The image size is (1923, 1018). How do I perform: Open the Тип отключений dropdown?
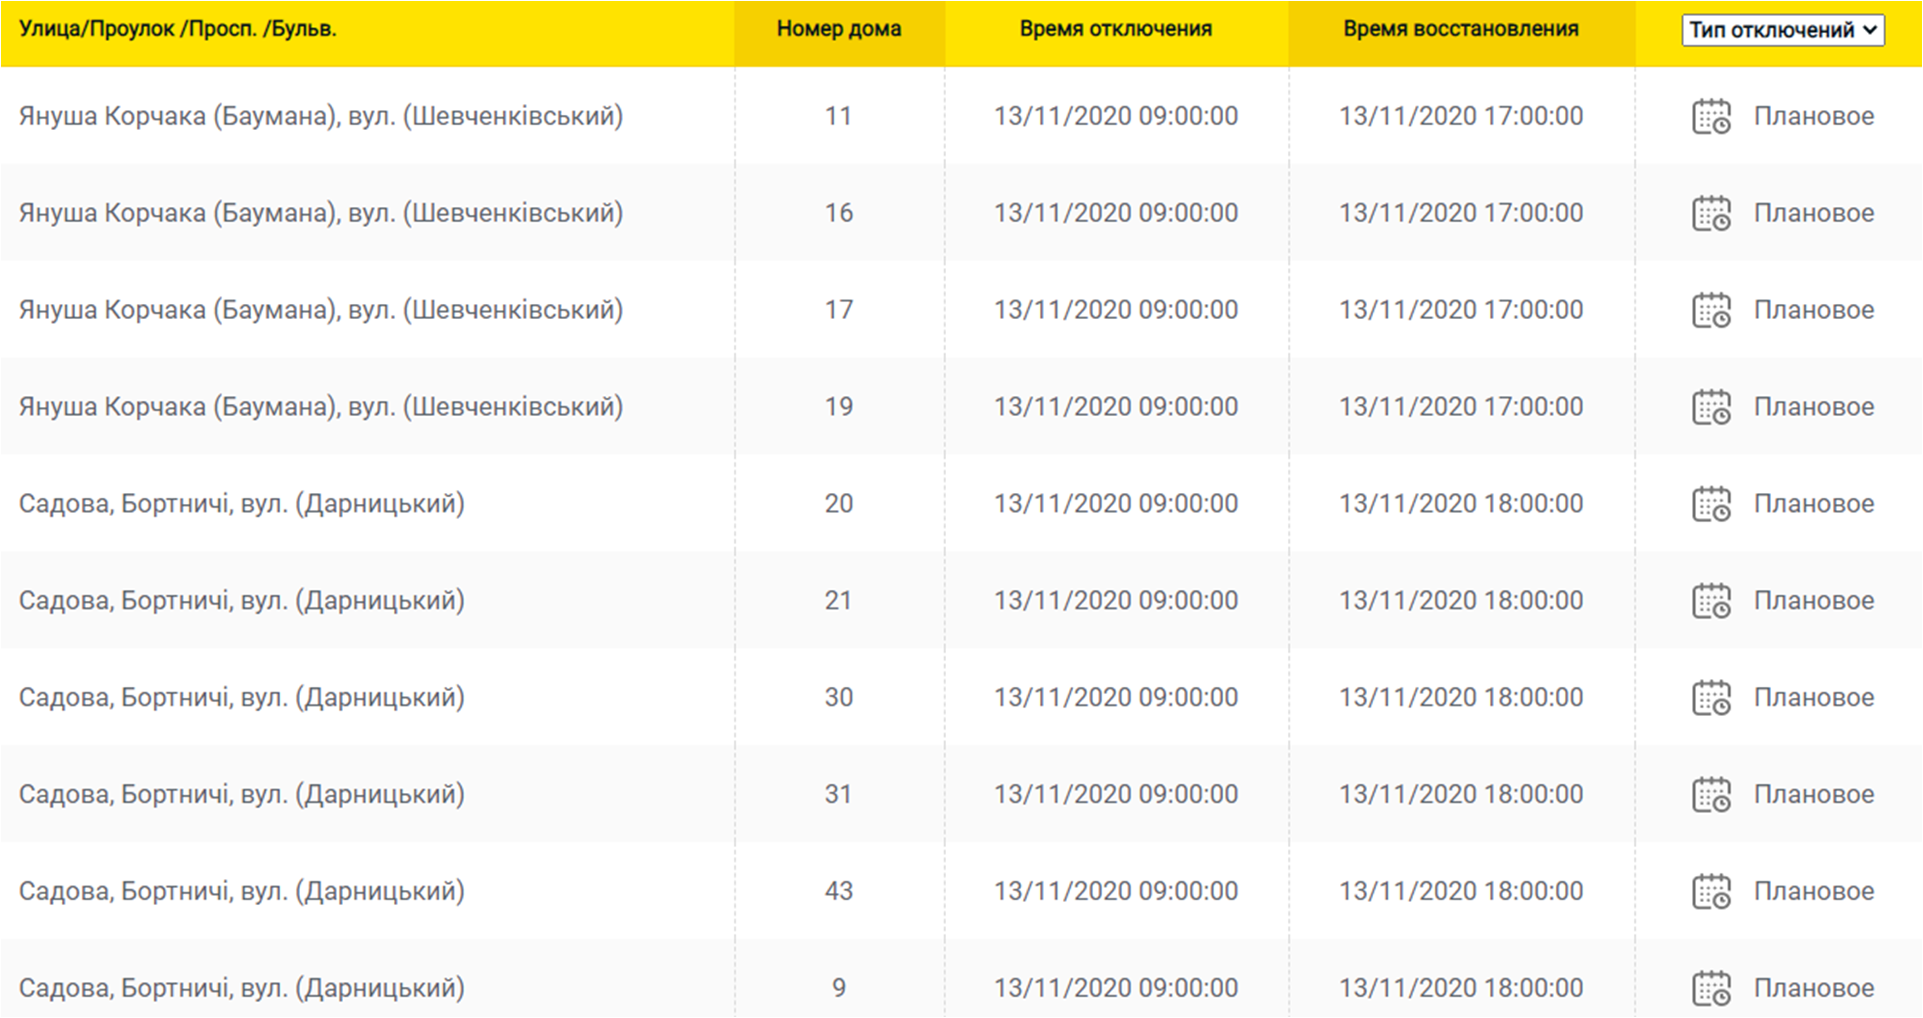click(x=1782, y=30)
